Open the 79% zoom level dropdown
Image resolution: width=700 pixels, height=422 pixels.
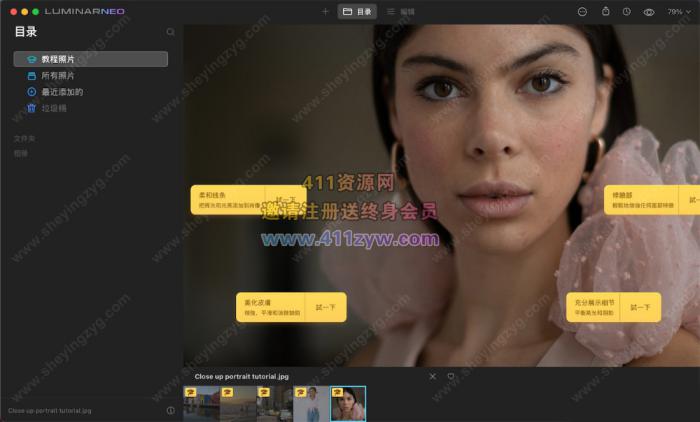coord(678,12)
